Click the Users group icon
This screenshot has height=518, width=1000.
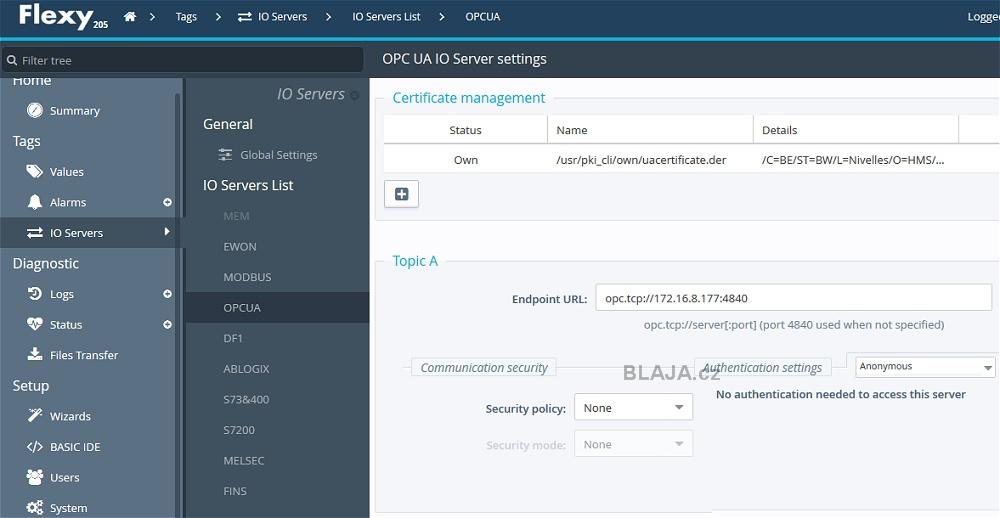click(x=34, y=477)
